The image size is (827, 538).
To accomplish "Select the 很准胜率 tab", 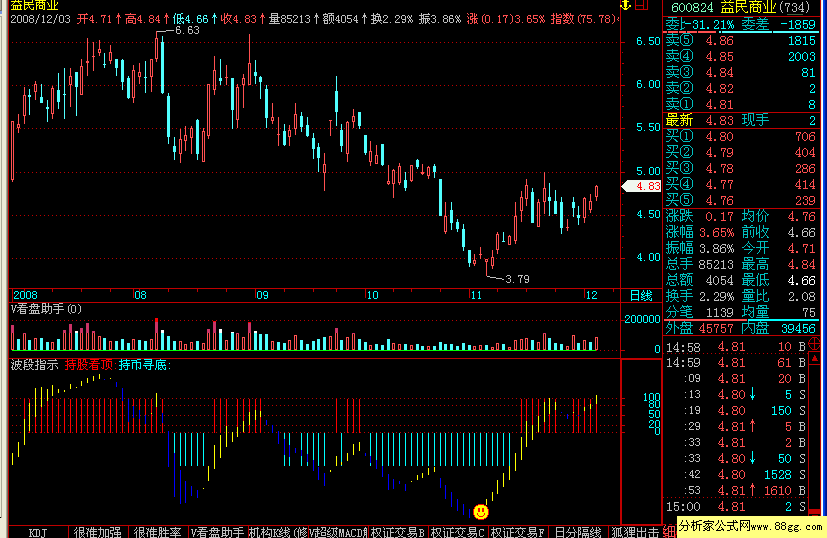I will [x=157, y=532].
